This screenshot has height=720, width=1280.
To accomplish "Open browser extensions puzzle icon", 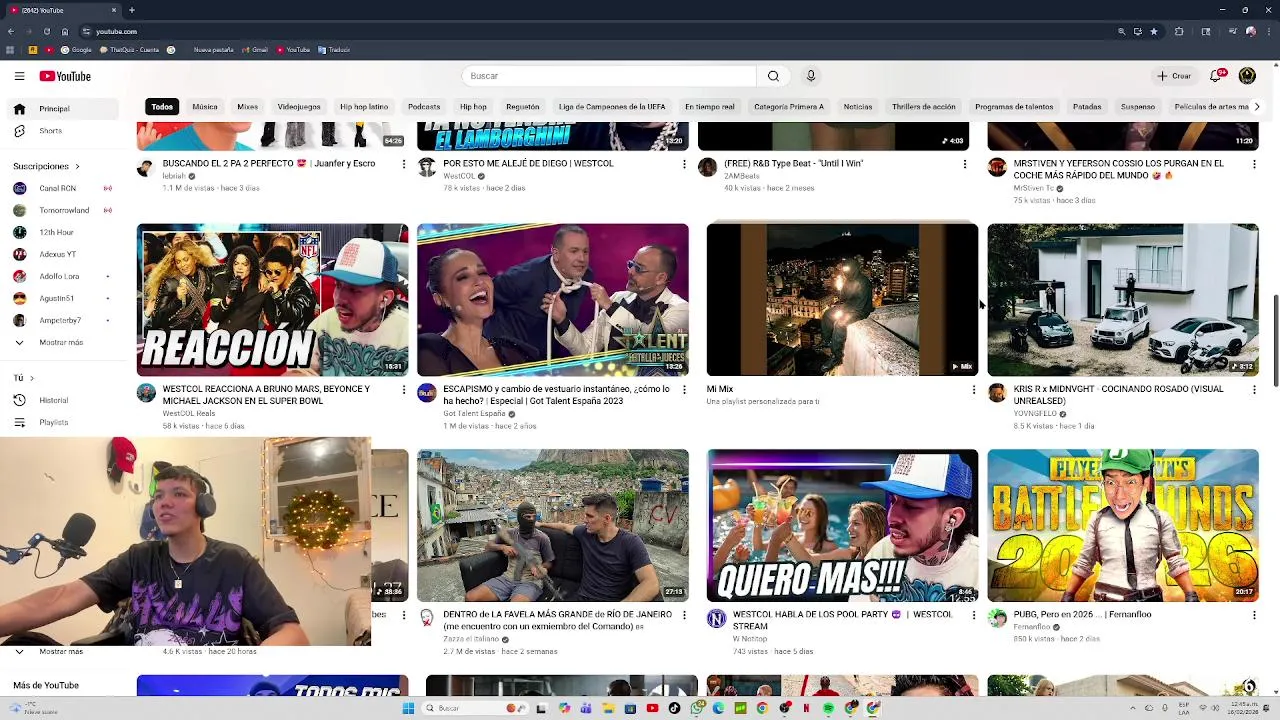I will pyautogui.click(x=1179, y=31).
